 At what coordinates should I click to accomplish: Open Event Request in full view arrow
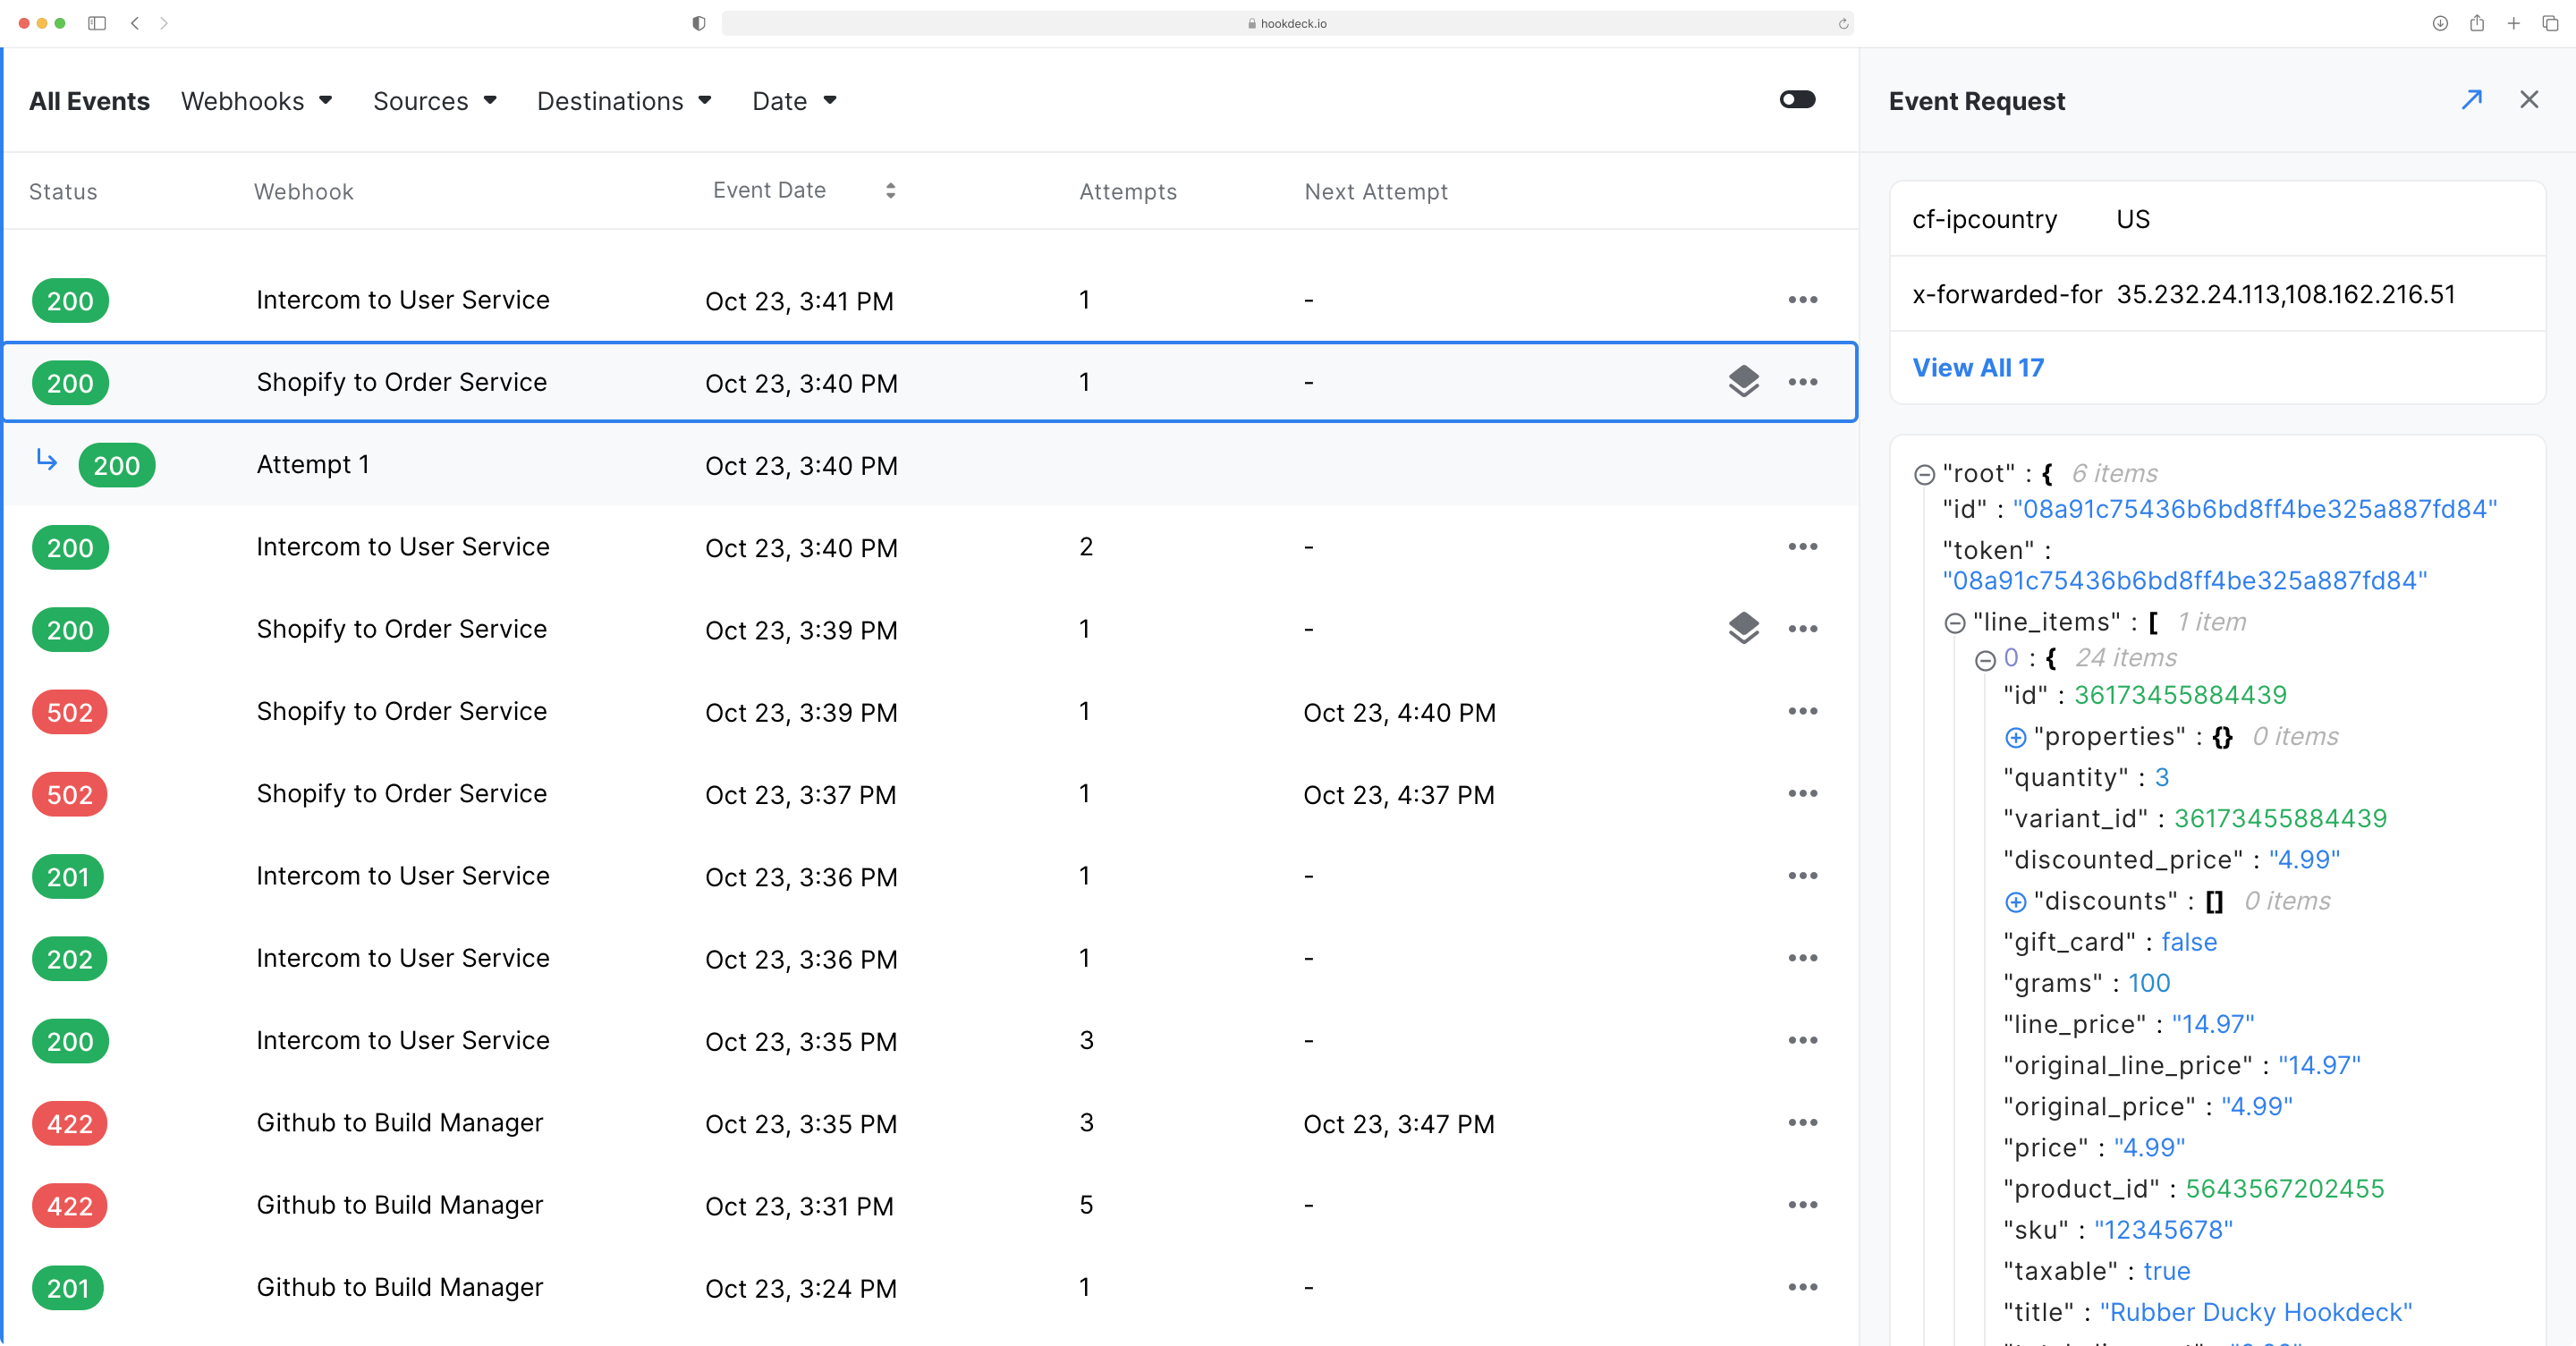tap(2471, 99)
